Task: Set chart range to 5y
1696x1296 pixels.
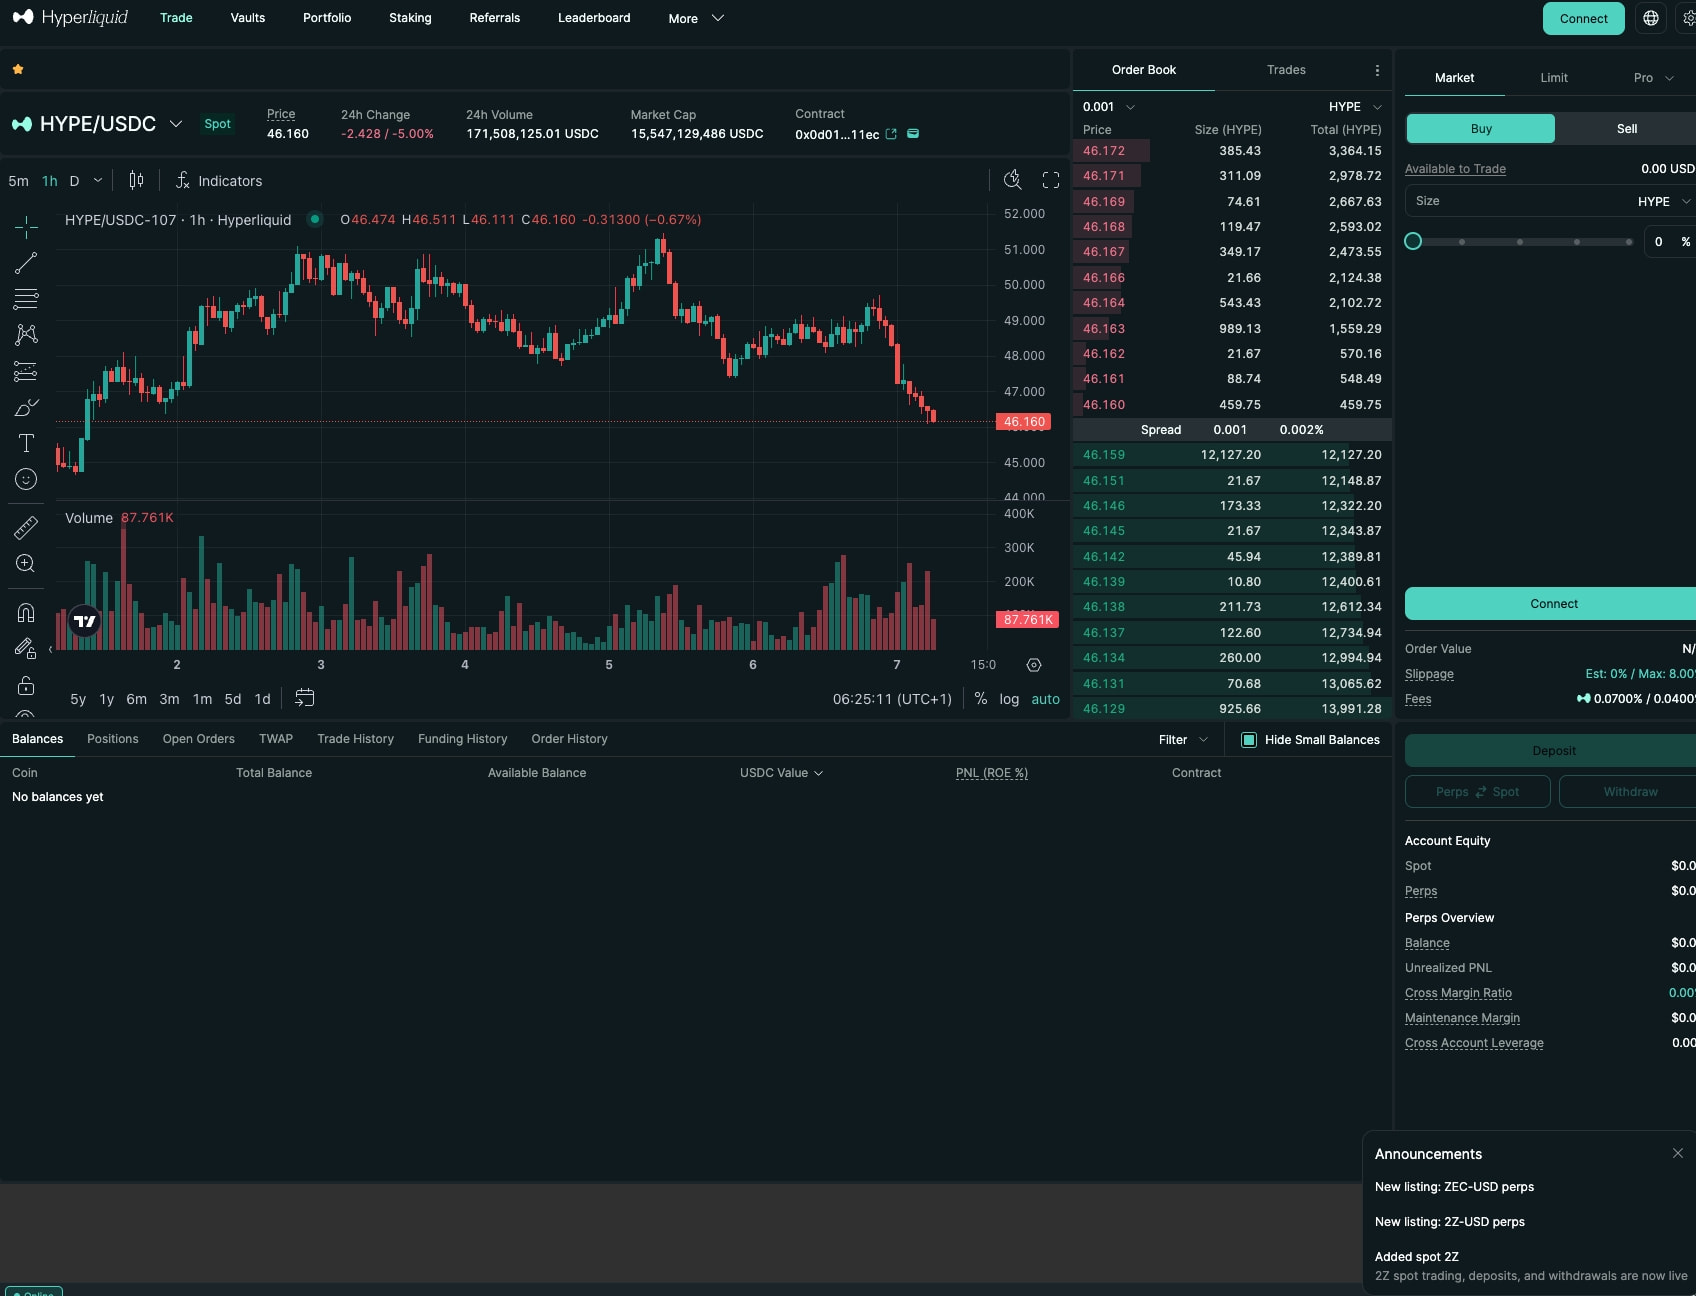Action: (78, 699)
